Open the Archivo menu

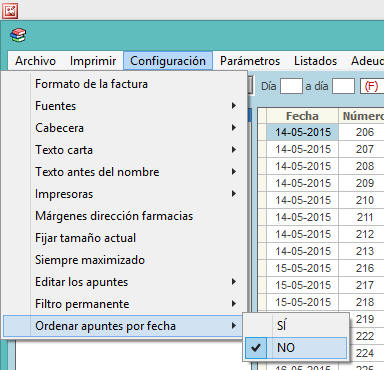point(35,61)
